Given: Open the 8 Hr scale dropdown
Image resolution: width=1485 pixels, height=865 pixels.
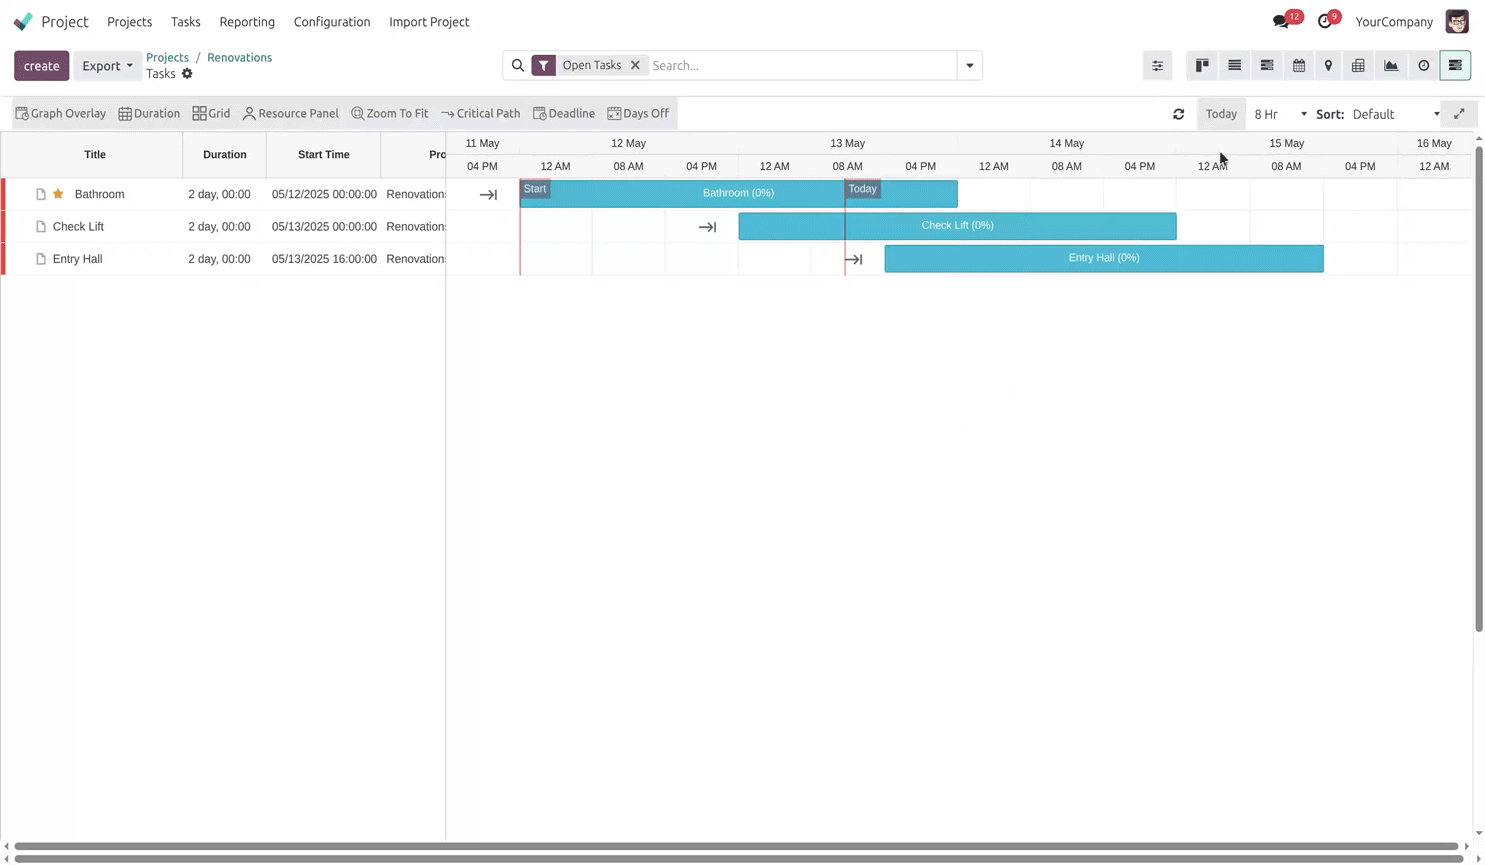Looking at the screenshot, I should click(1280, 114).
